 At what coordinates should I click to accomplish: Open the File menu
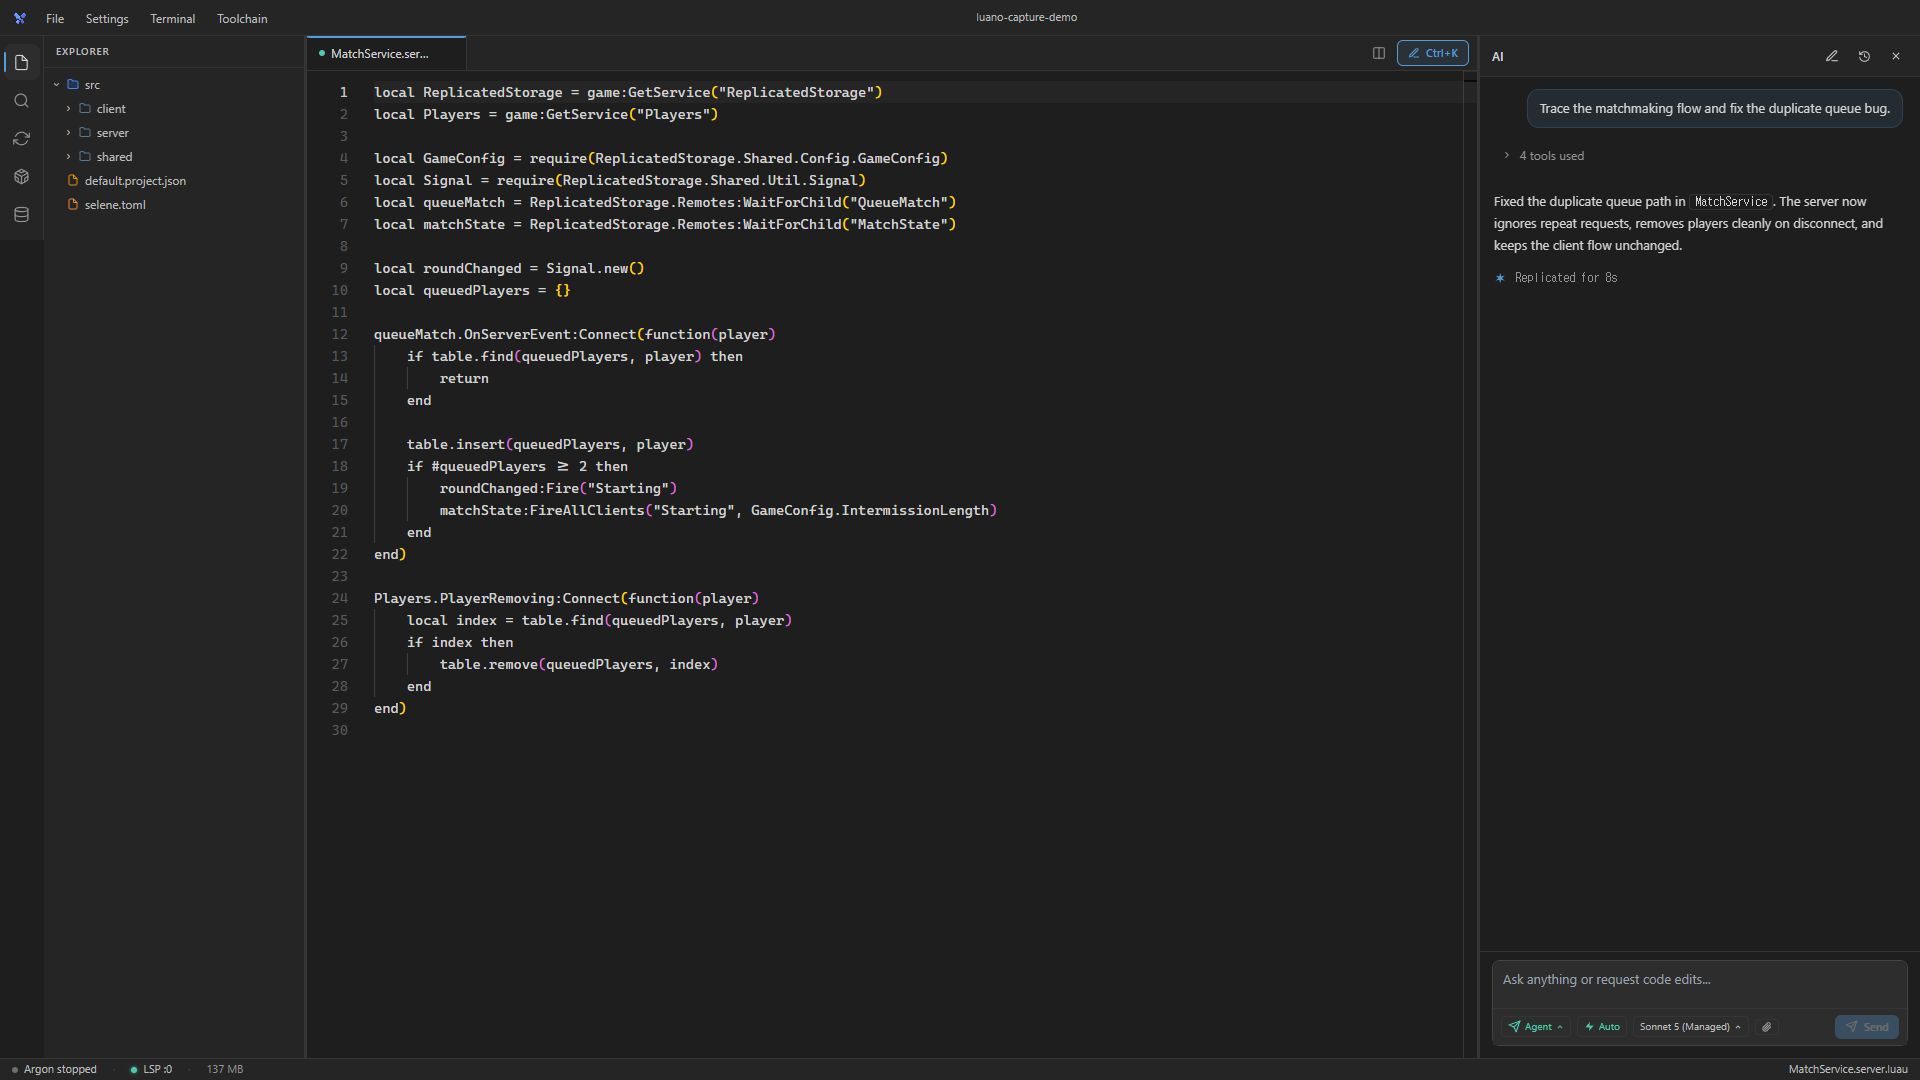pyautogui.click(x=55, y=18)
